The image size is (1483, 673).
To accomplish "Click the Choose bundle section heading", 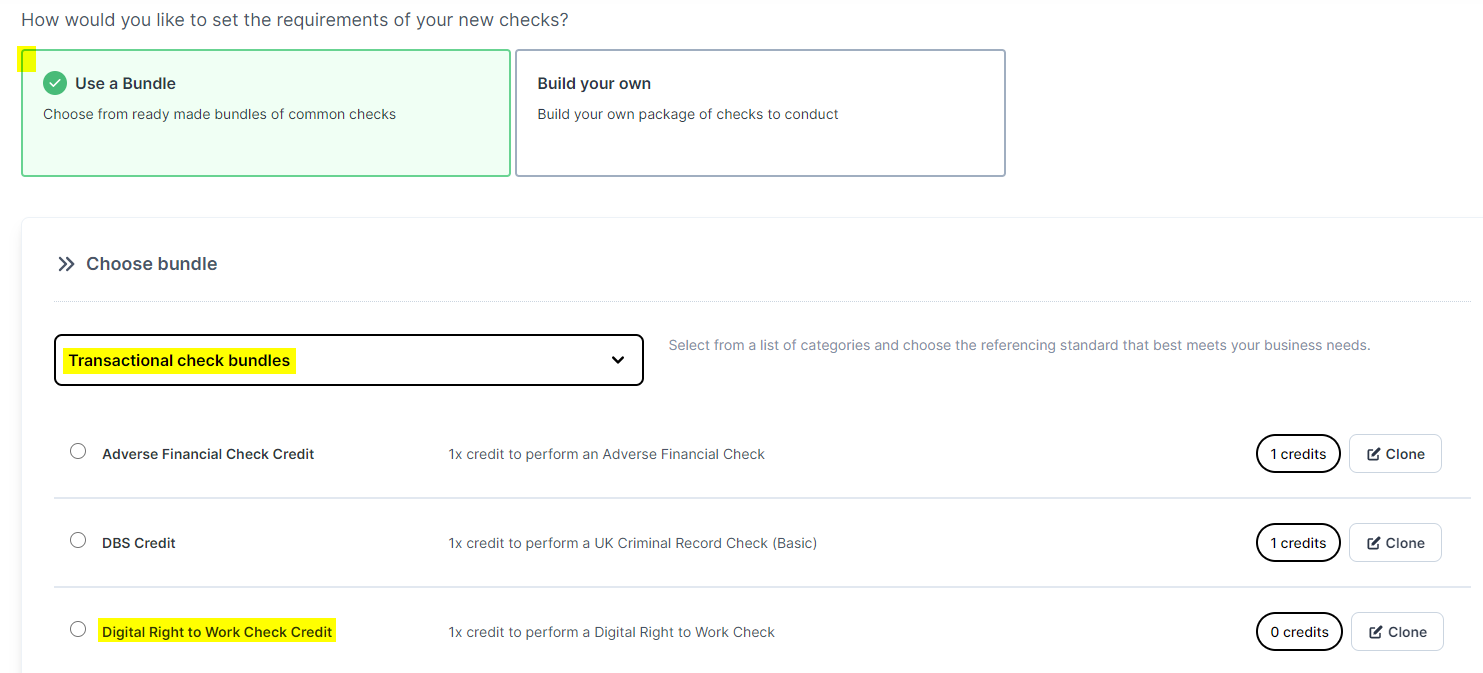I will (x=152, y=264).
